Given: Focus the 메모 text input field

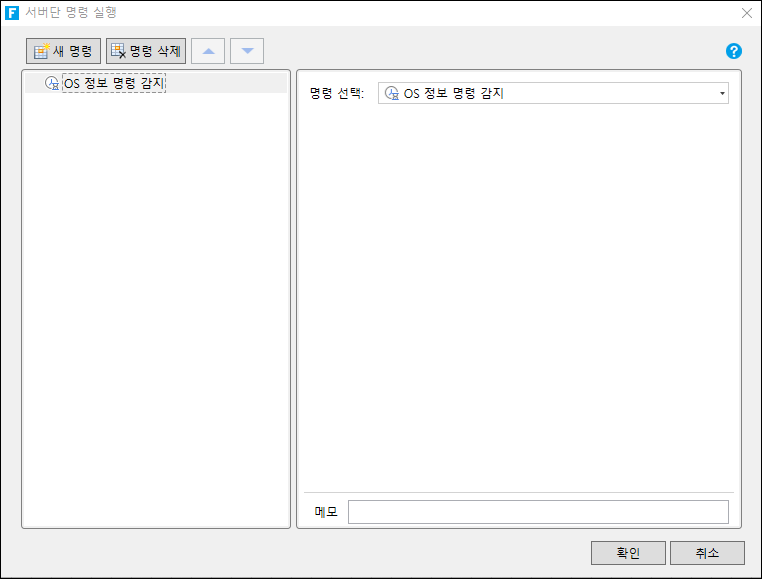Looking at the screenshot, I should 537,512.
